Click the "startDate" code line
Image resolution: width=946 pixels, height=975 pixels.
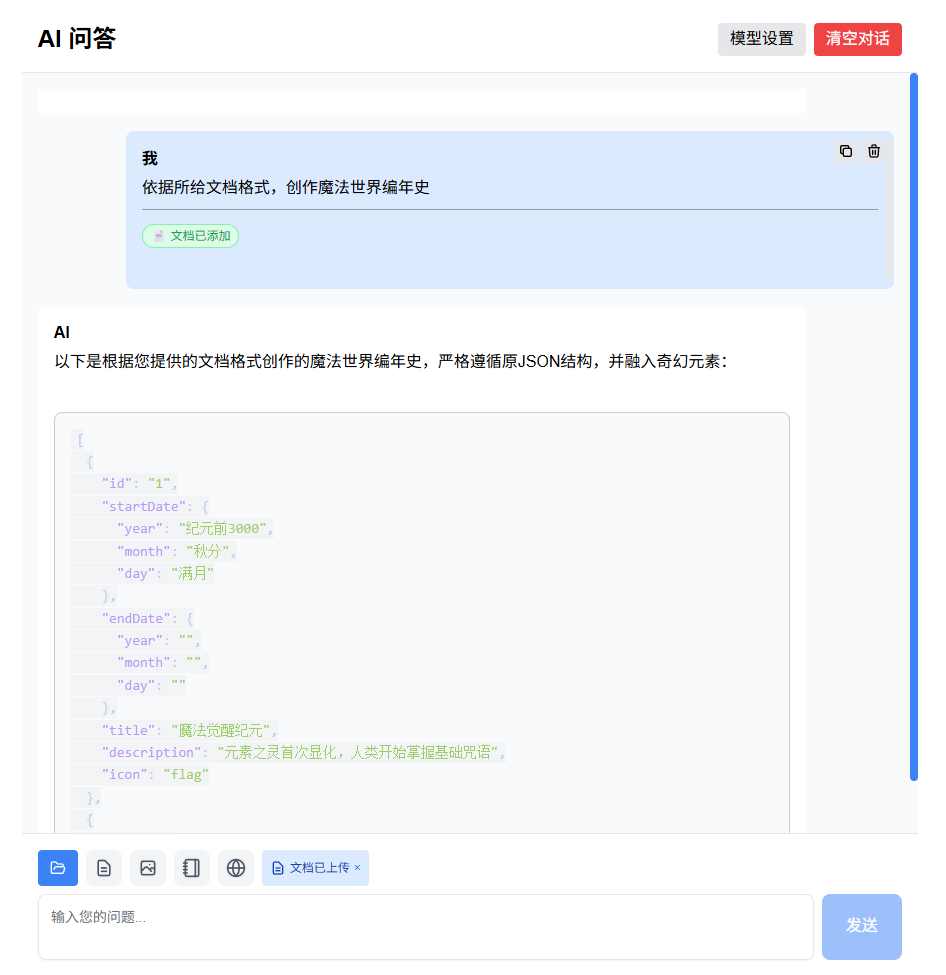155,506
